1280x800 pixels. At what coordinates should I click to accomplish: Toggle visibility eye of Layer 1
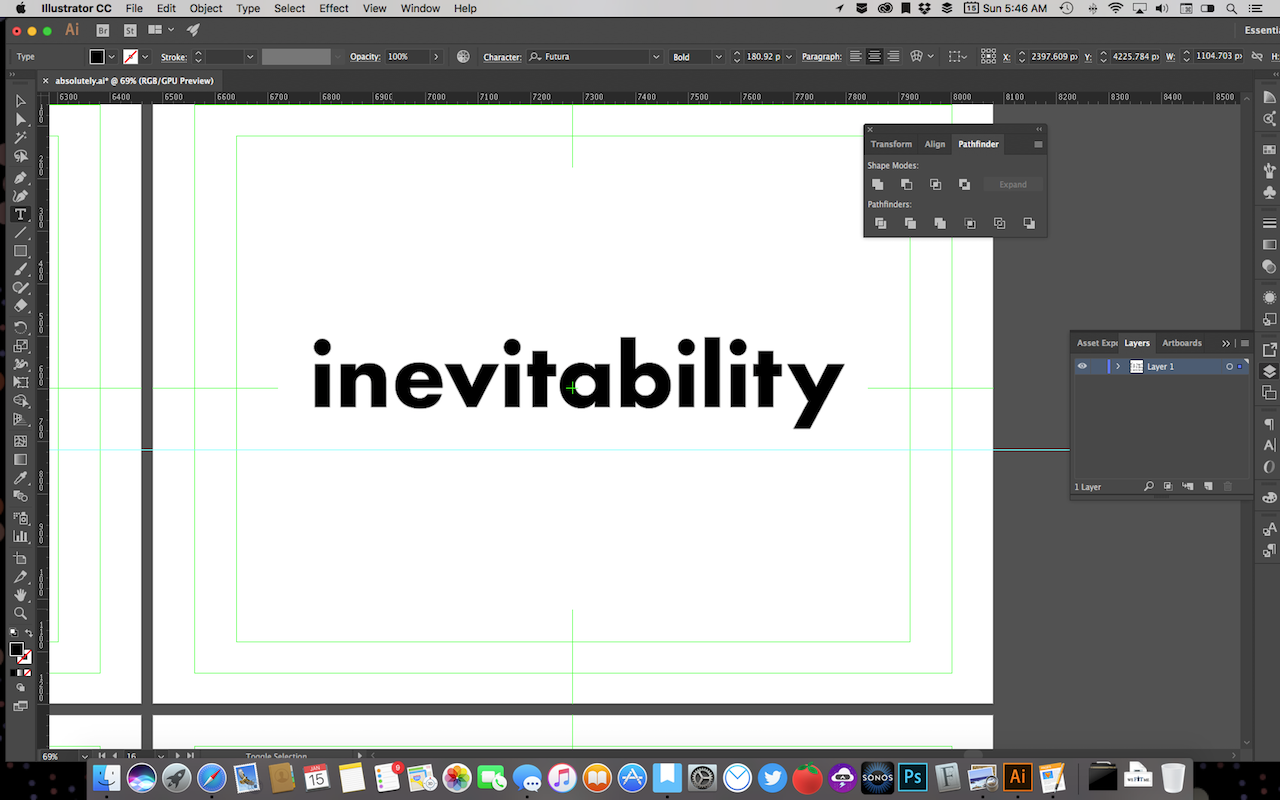[1082, 367]
